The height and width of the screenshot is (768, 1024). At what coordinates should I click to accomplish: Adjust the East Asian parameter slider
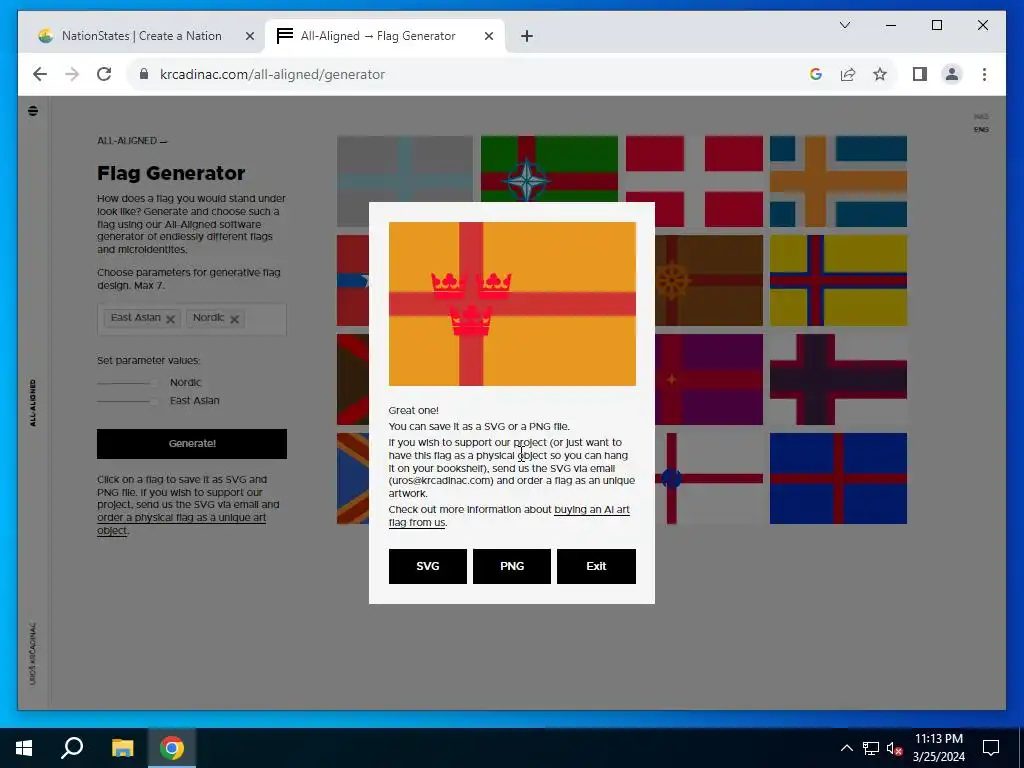click(x=127, y=401)
